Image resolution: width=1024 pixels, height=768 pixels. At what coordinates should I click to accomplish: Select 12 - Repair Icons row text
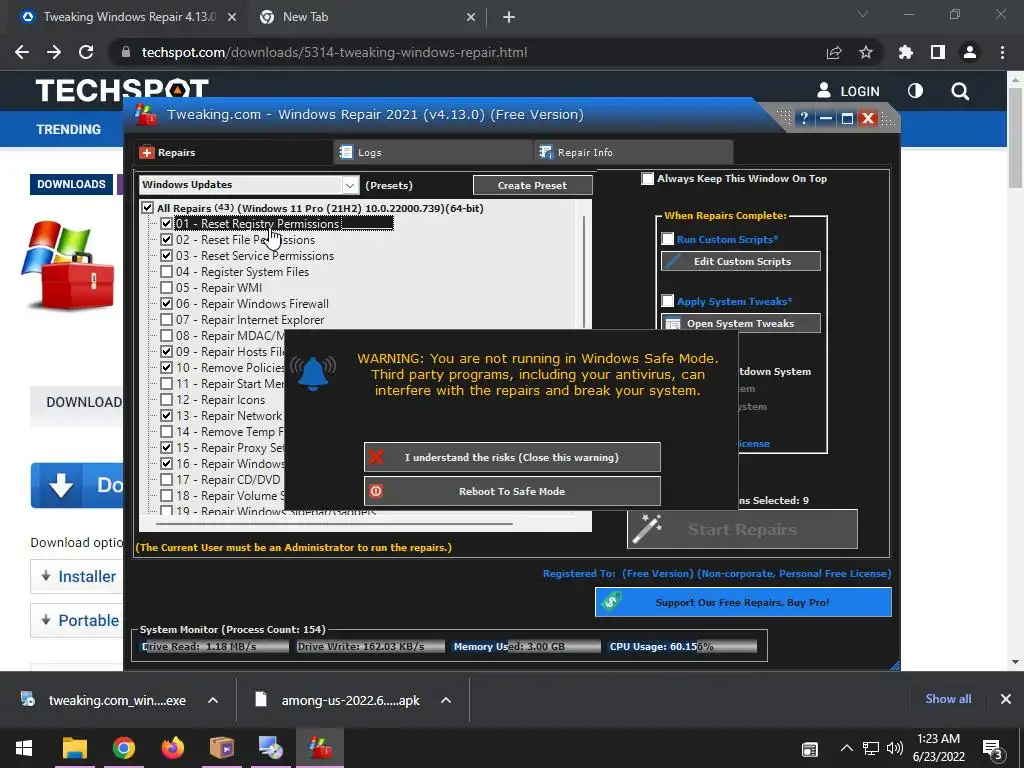pyautogui.click(x=221, y=400)
